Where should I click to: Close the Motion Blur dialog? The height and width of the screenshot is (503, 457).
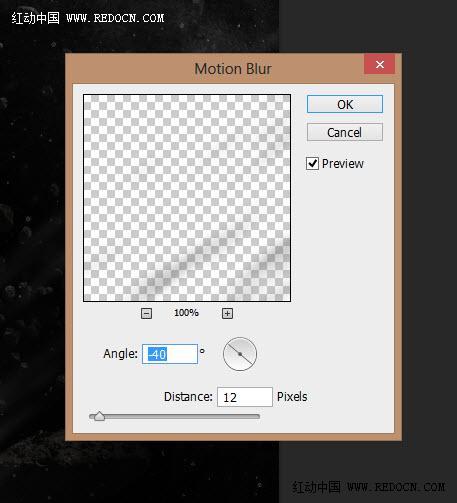click(x=380, y=64)
